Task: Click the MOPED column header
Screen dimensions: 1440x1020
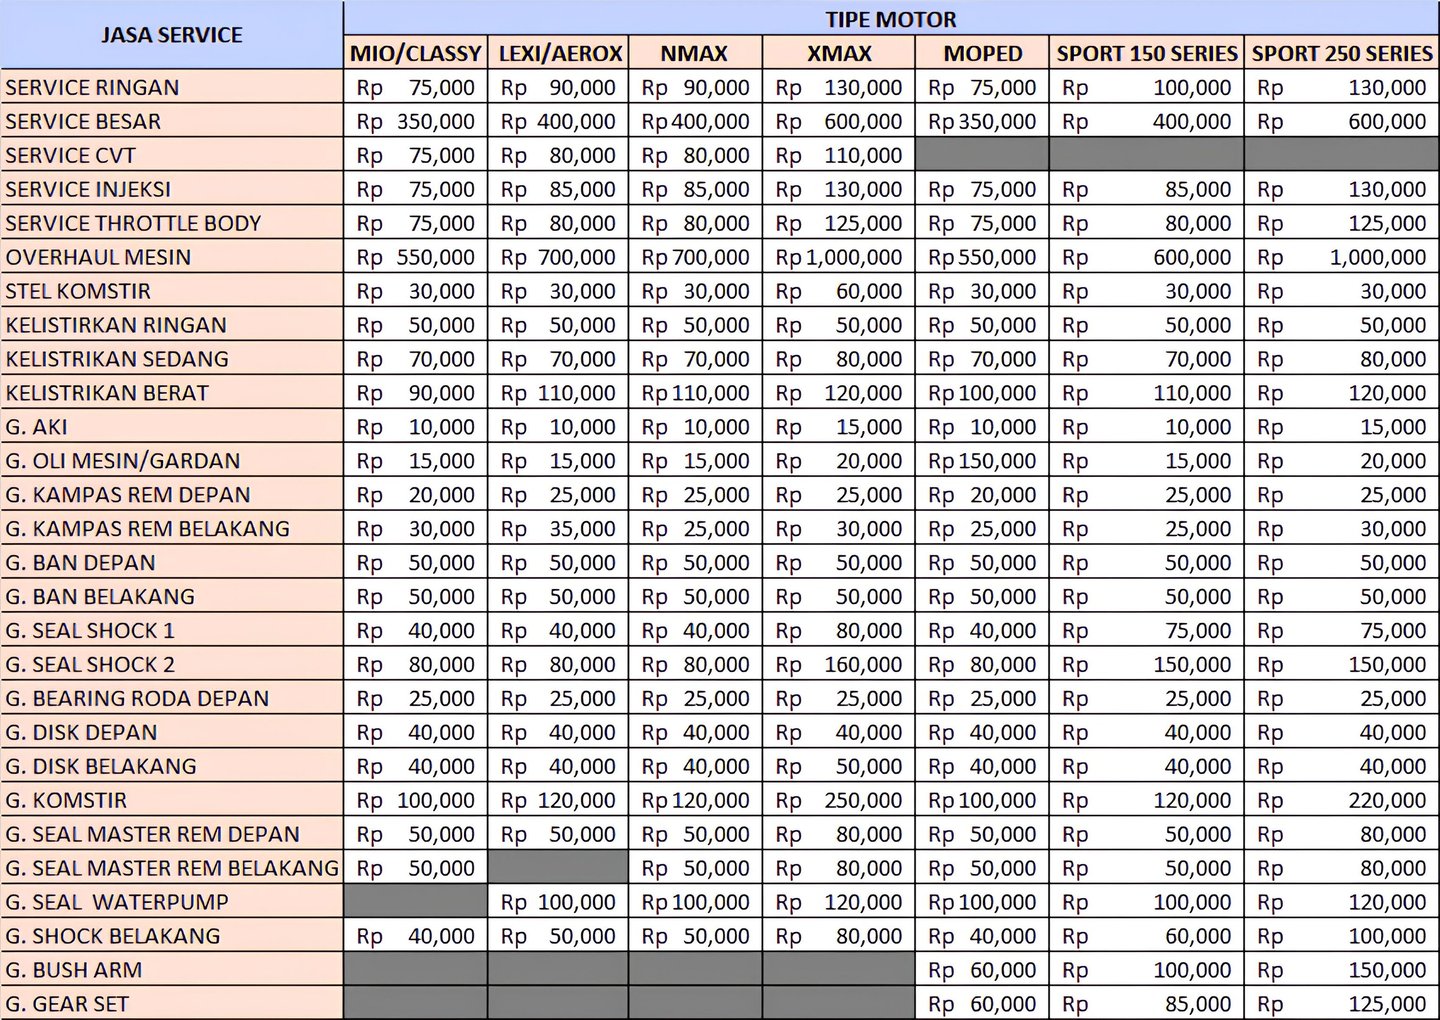Action: click(983, 53)
